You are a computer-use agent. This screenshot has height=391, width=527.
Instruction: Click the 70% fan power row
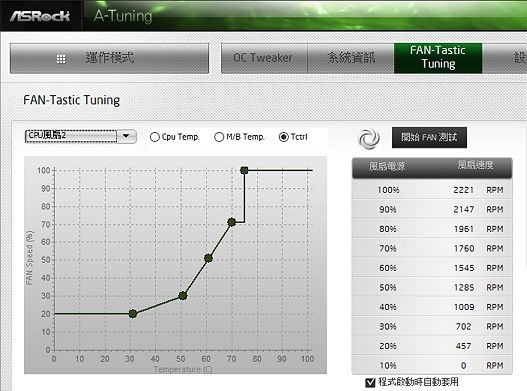[432, 248]
